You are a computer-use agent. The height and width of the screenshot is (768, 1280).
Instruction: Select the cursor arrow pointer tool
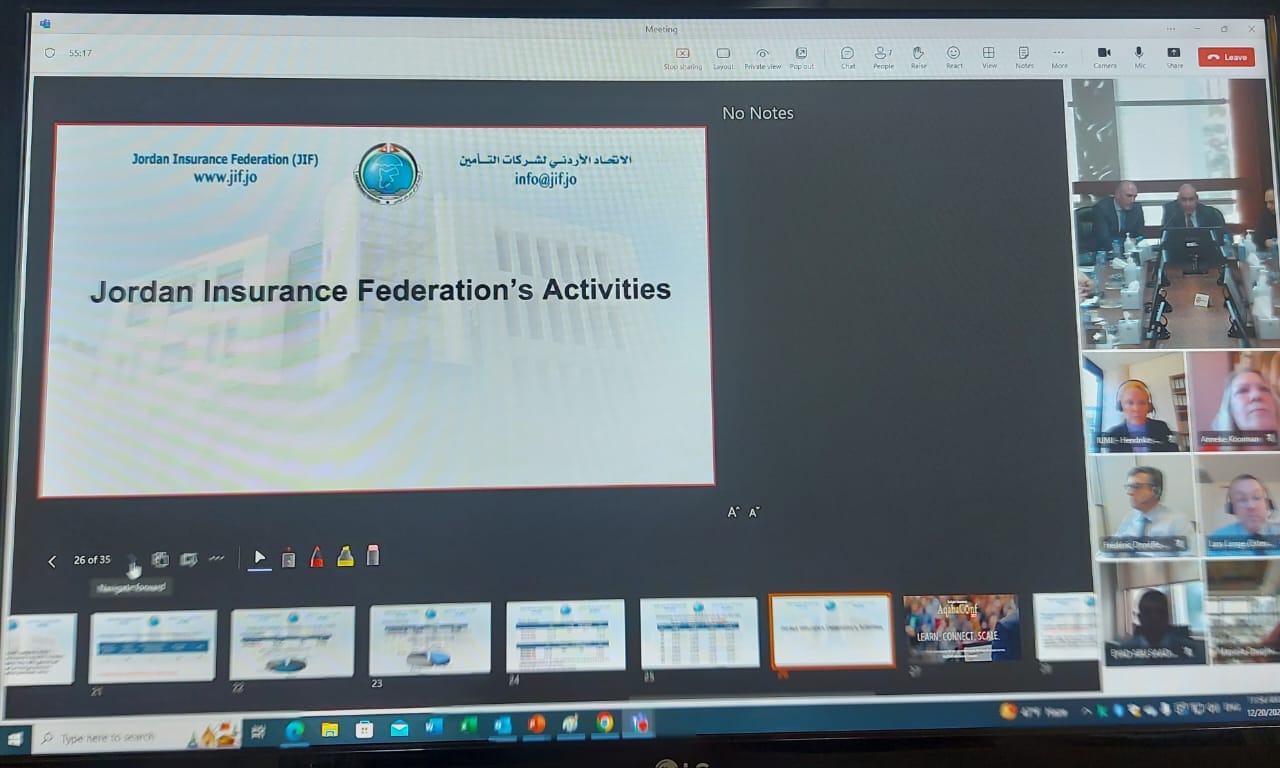260,558
